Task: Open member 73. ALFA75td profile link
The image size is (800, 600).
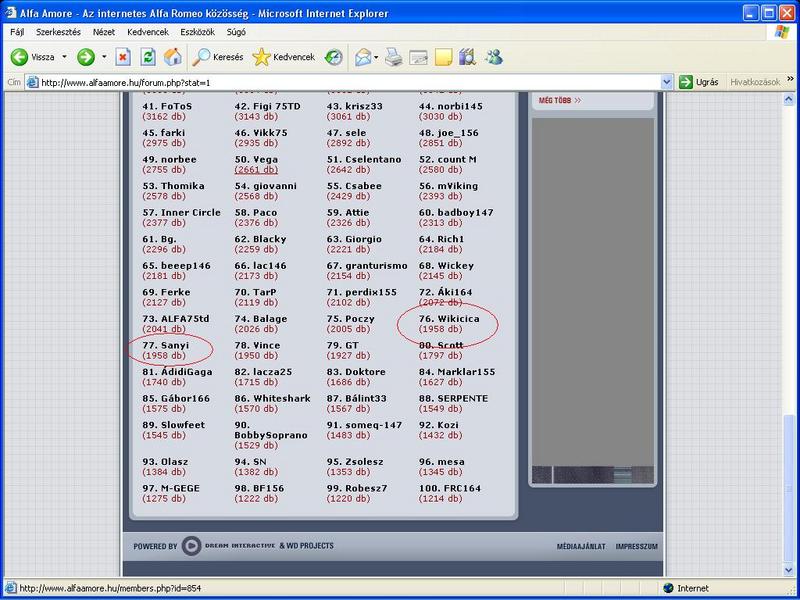Action: 176,318
